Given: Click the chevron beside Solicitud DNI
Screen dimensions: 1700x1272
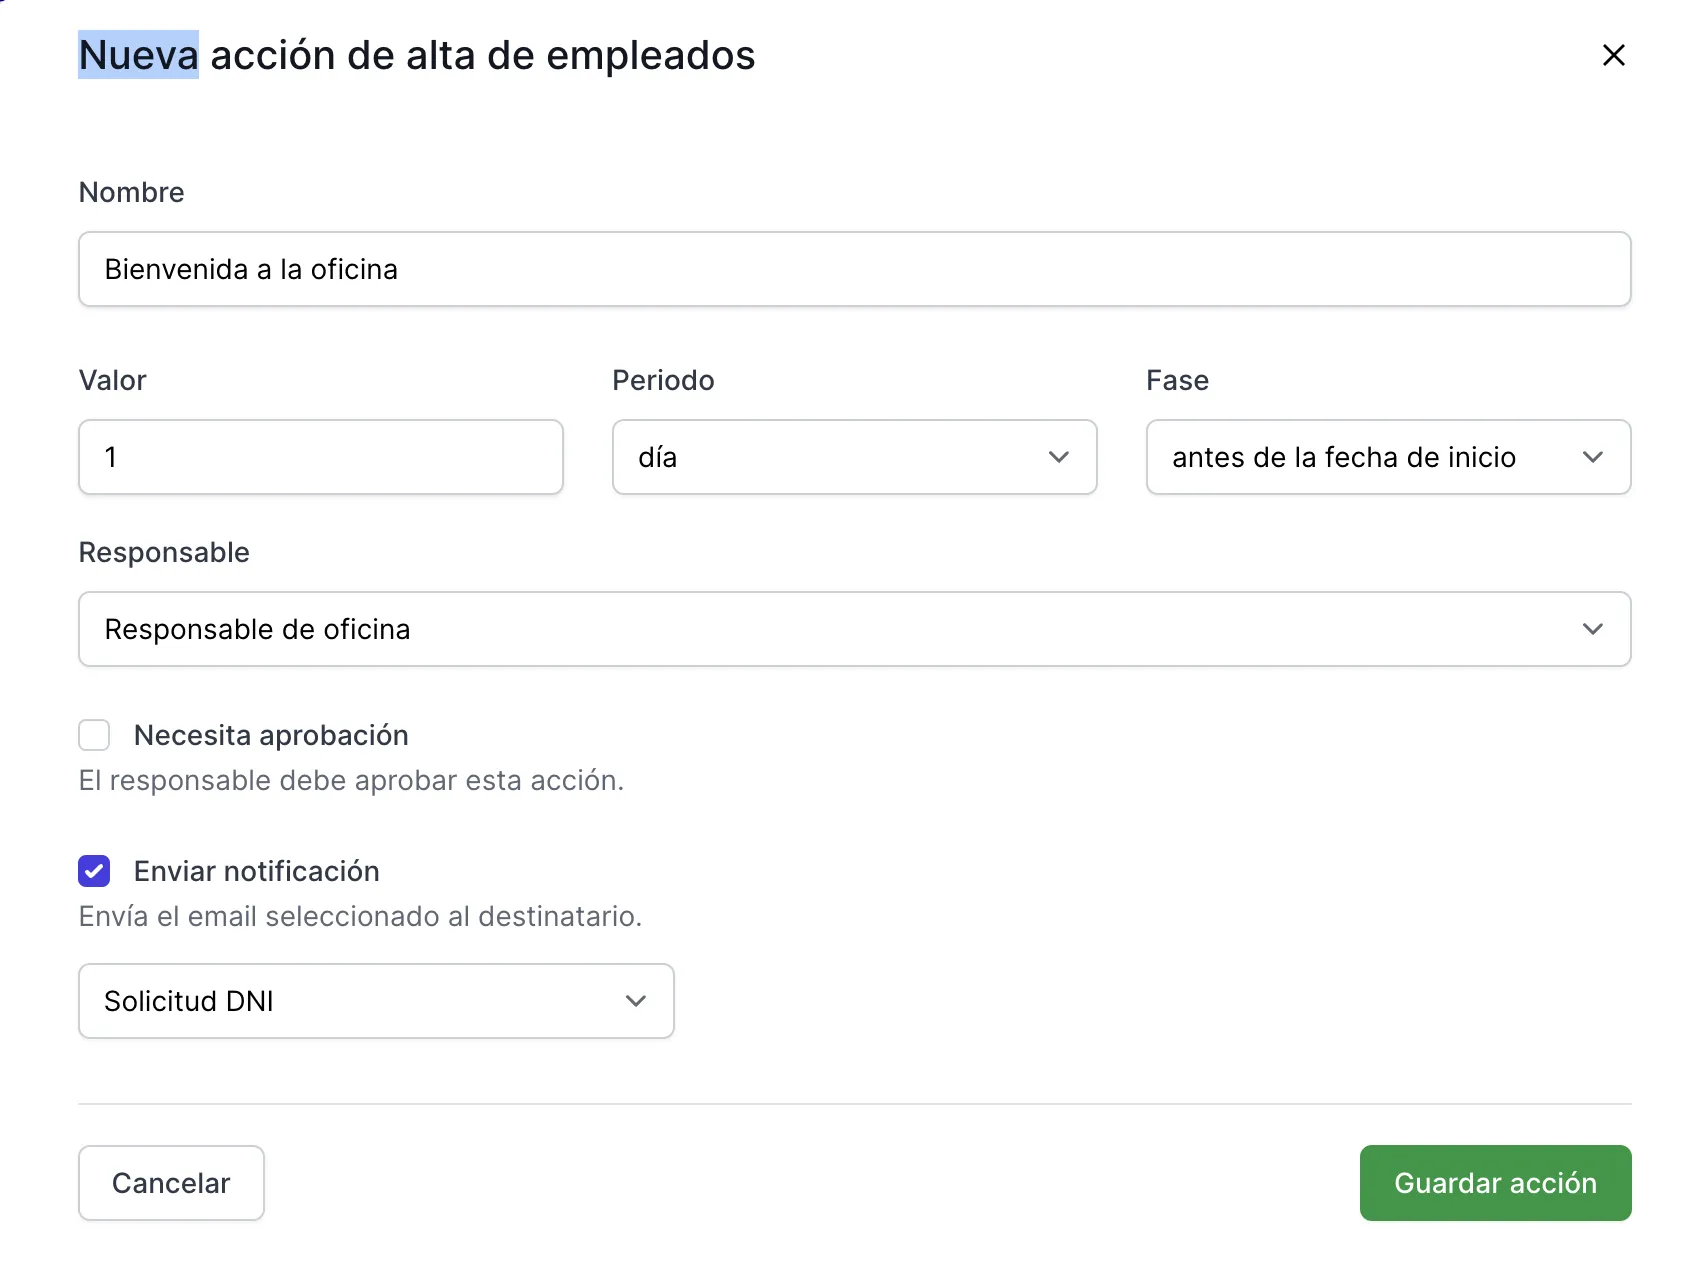Looking at the screenshot, I should [636, 1001].
